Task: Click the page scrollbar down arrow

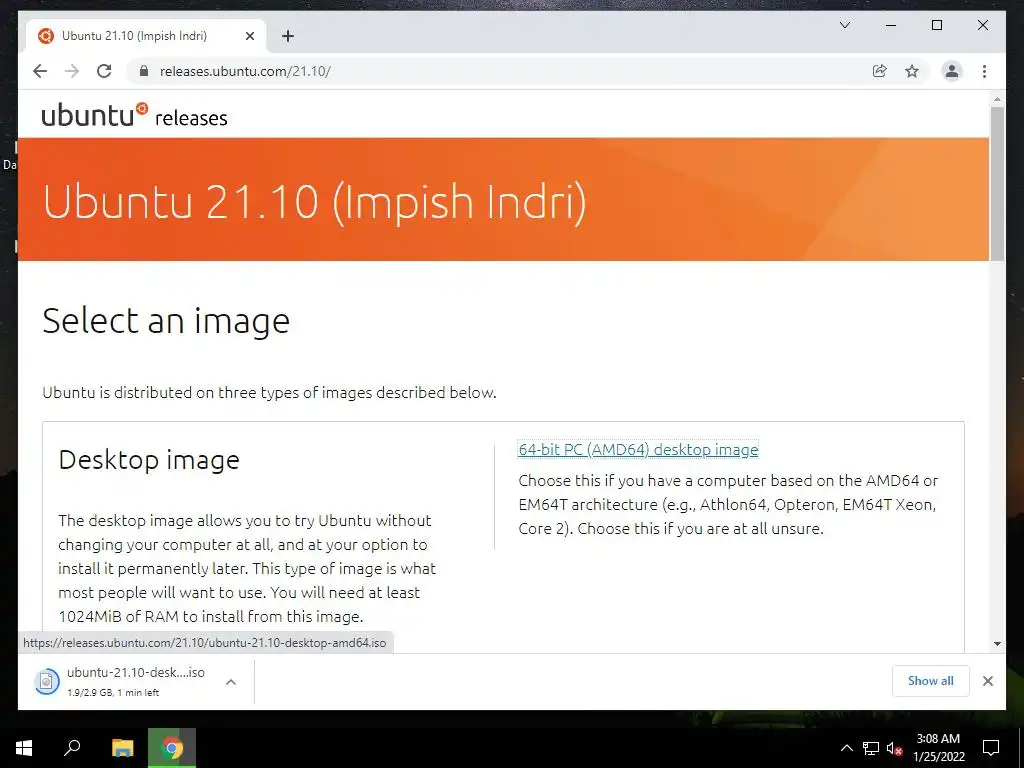Action: [997, 643]
